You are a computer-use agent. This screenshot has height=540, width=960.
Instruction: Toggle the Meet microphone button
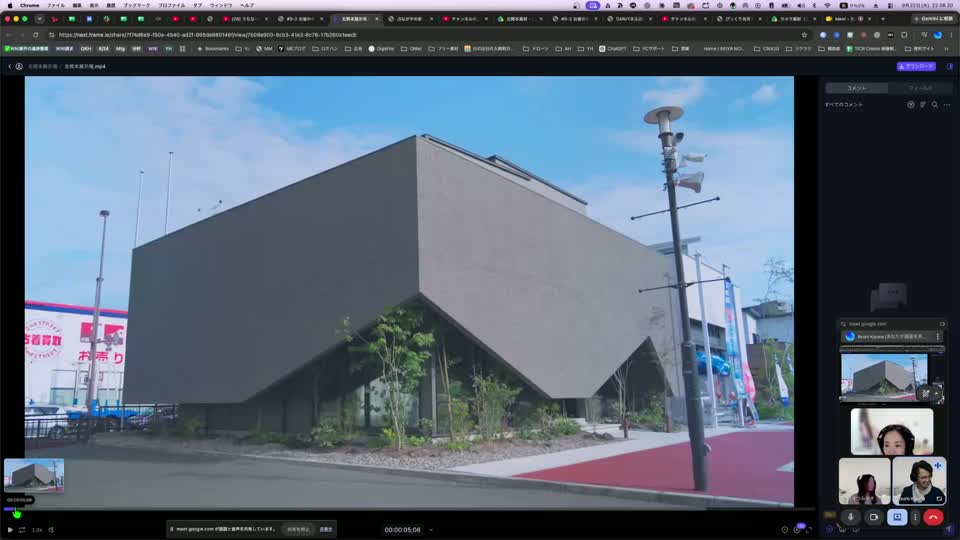[850, 517]
